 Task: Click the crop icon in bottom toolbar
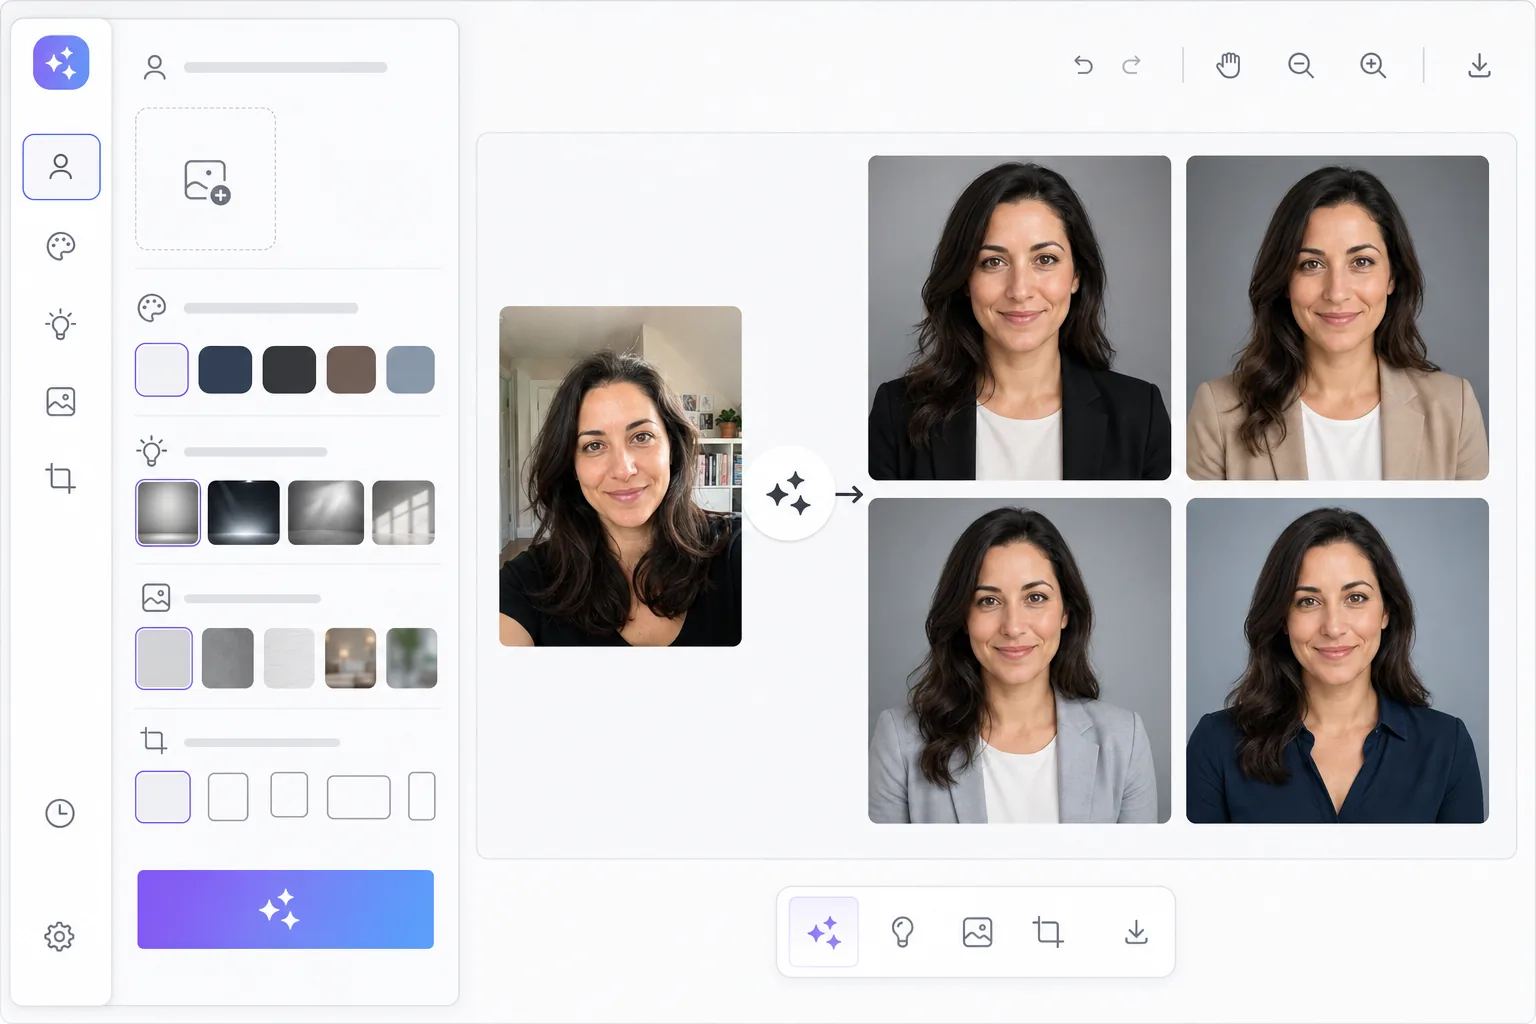pos(1048,932)
